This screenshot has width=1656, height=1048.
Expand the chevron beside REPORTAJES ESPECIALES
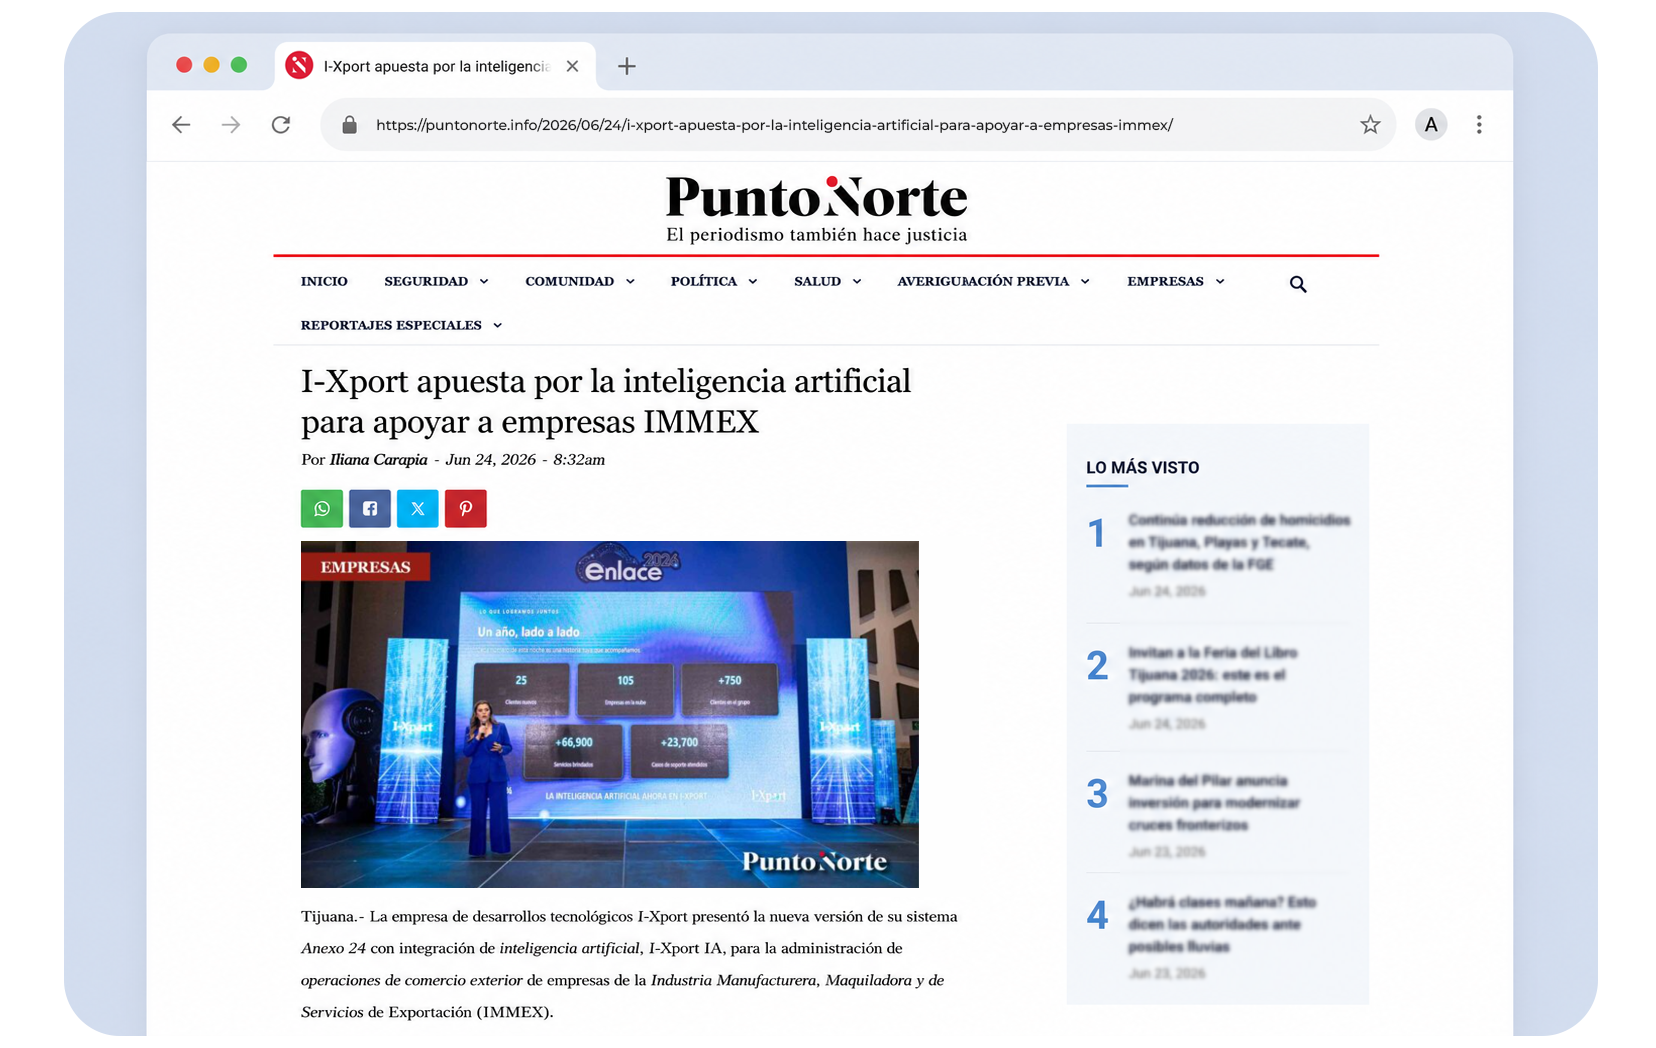click(x=498, y=326)
